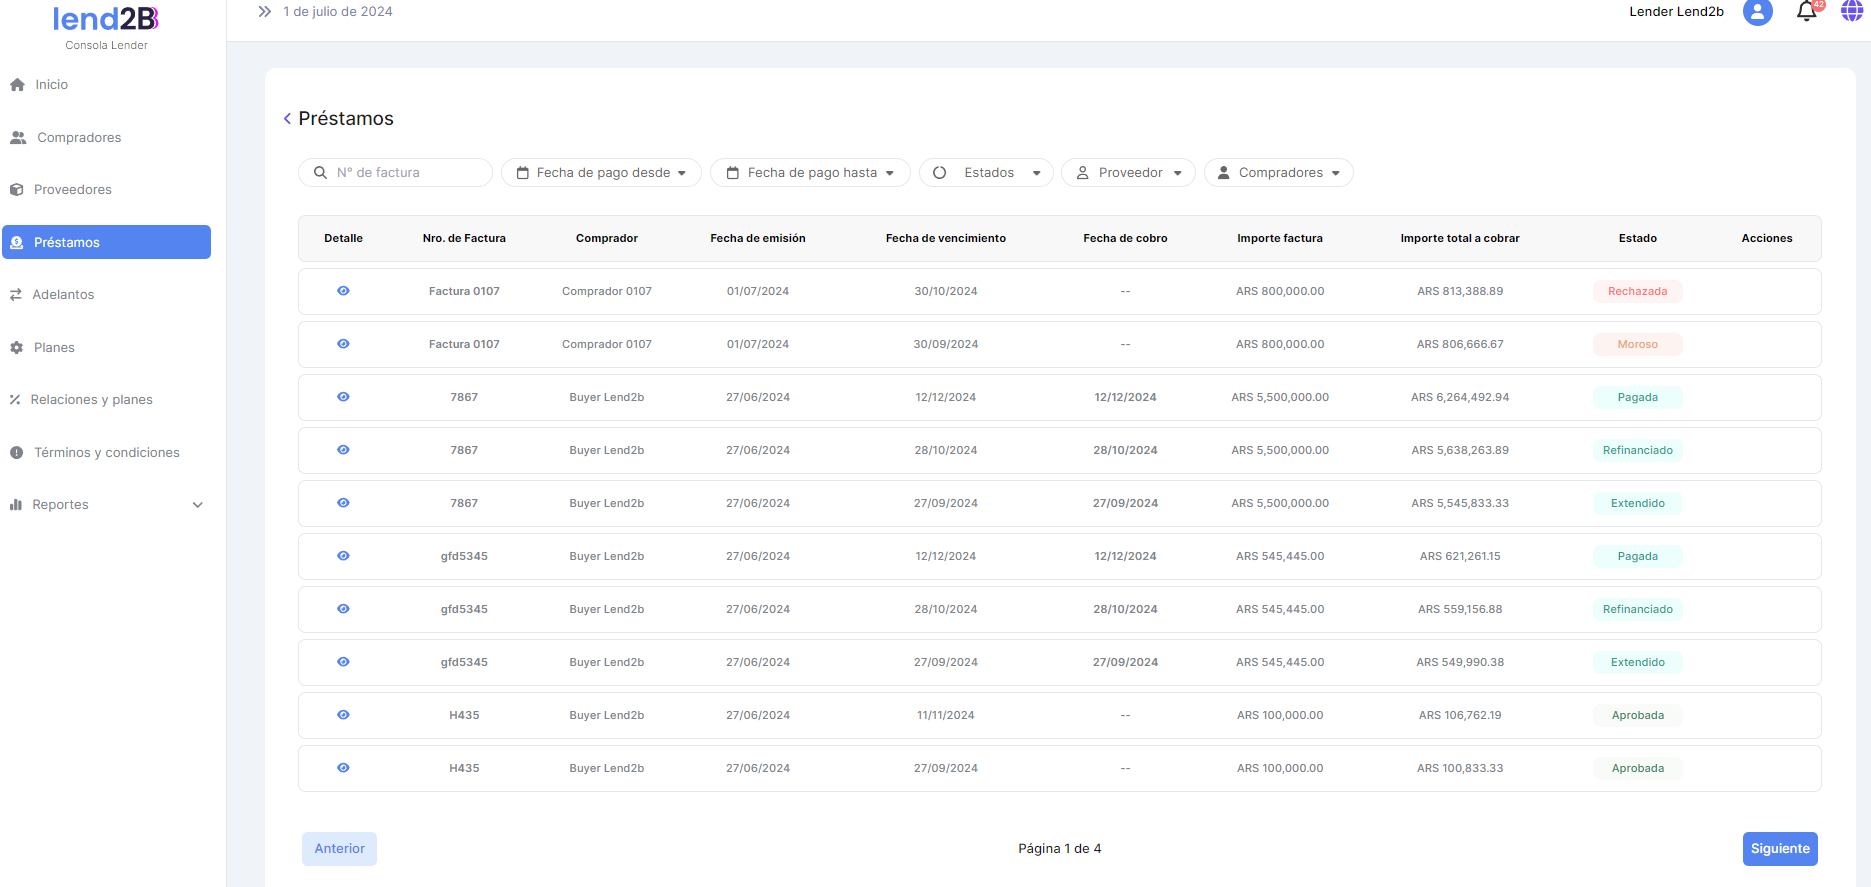Open the notifications bell icon
This screenshot has width=1871, height=887.
1806,12
